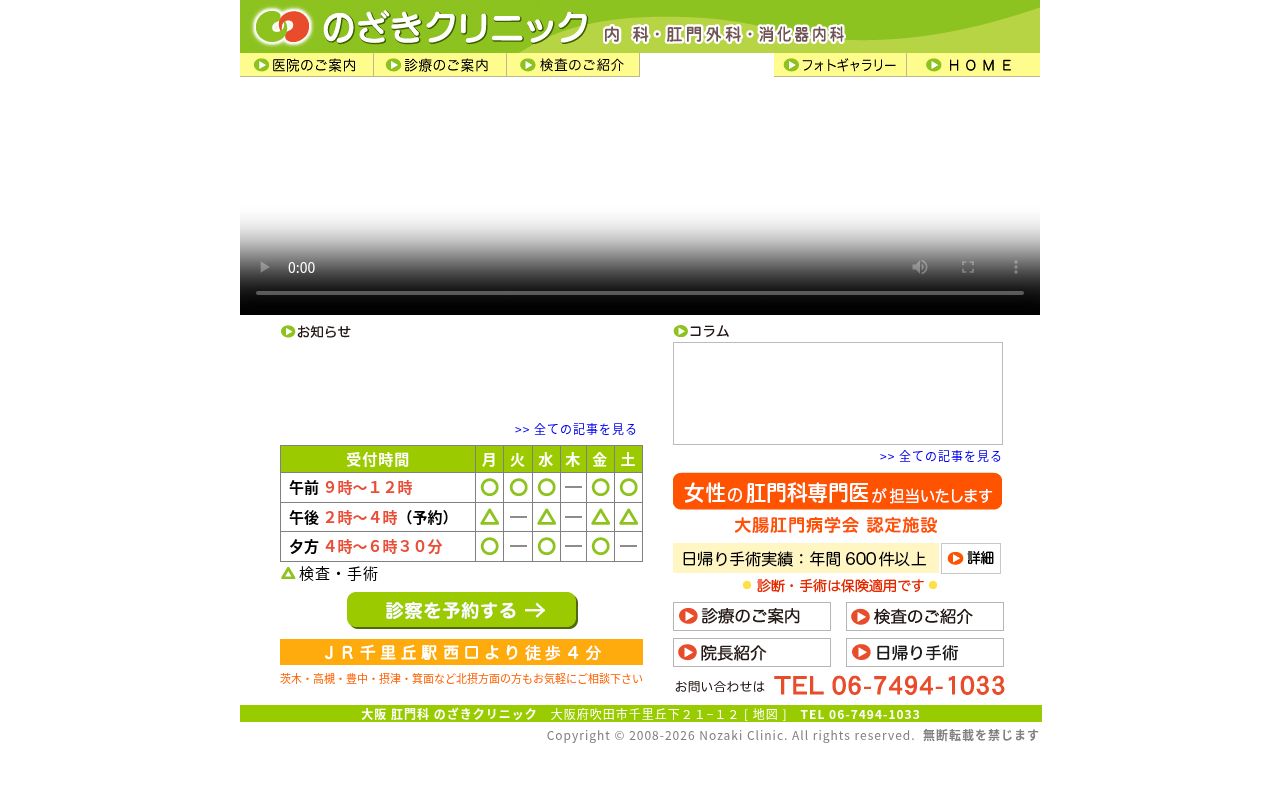Viewport: 1280px width, 800px height.
Task: Open 診療のご案内 in top menu
Action: (x=440, y=65)
